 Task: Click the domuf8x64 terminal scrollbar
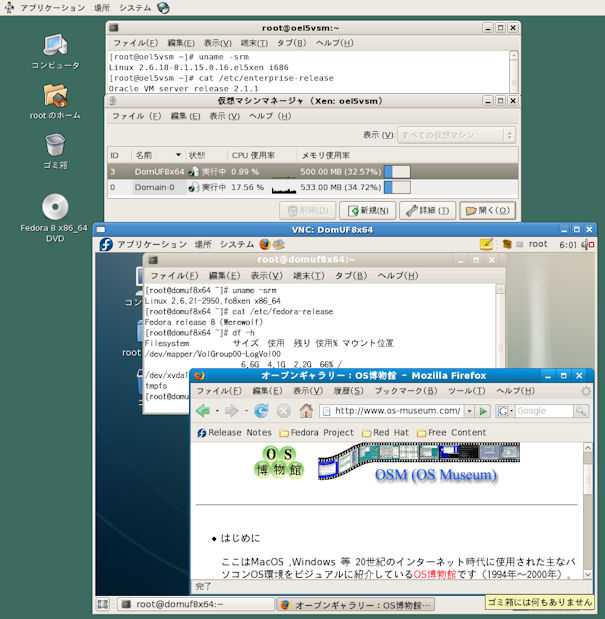pyautogui.click(x=500, y=326)
